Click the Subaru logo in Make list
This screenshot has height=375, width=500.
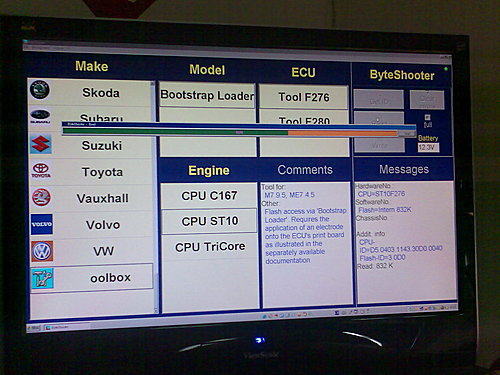(40, 115)
